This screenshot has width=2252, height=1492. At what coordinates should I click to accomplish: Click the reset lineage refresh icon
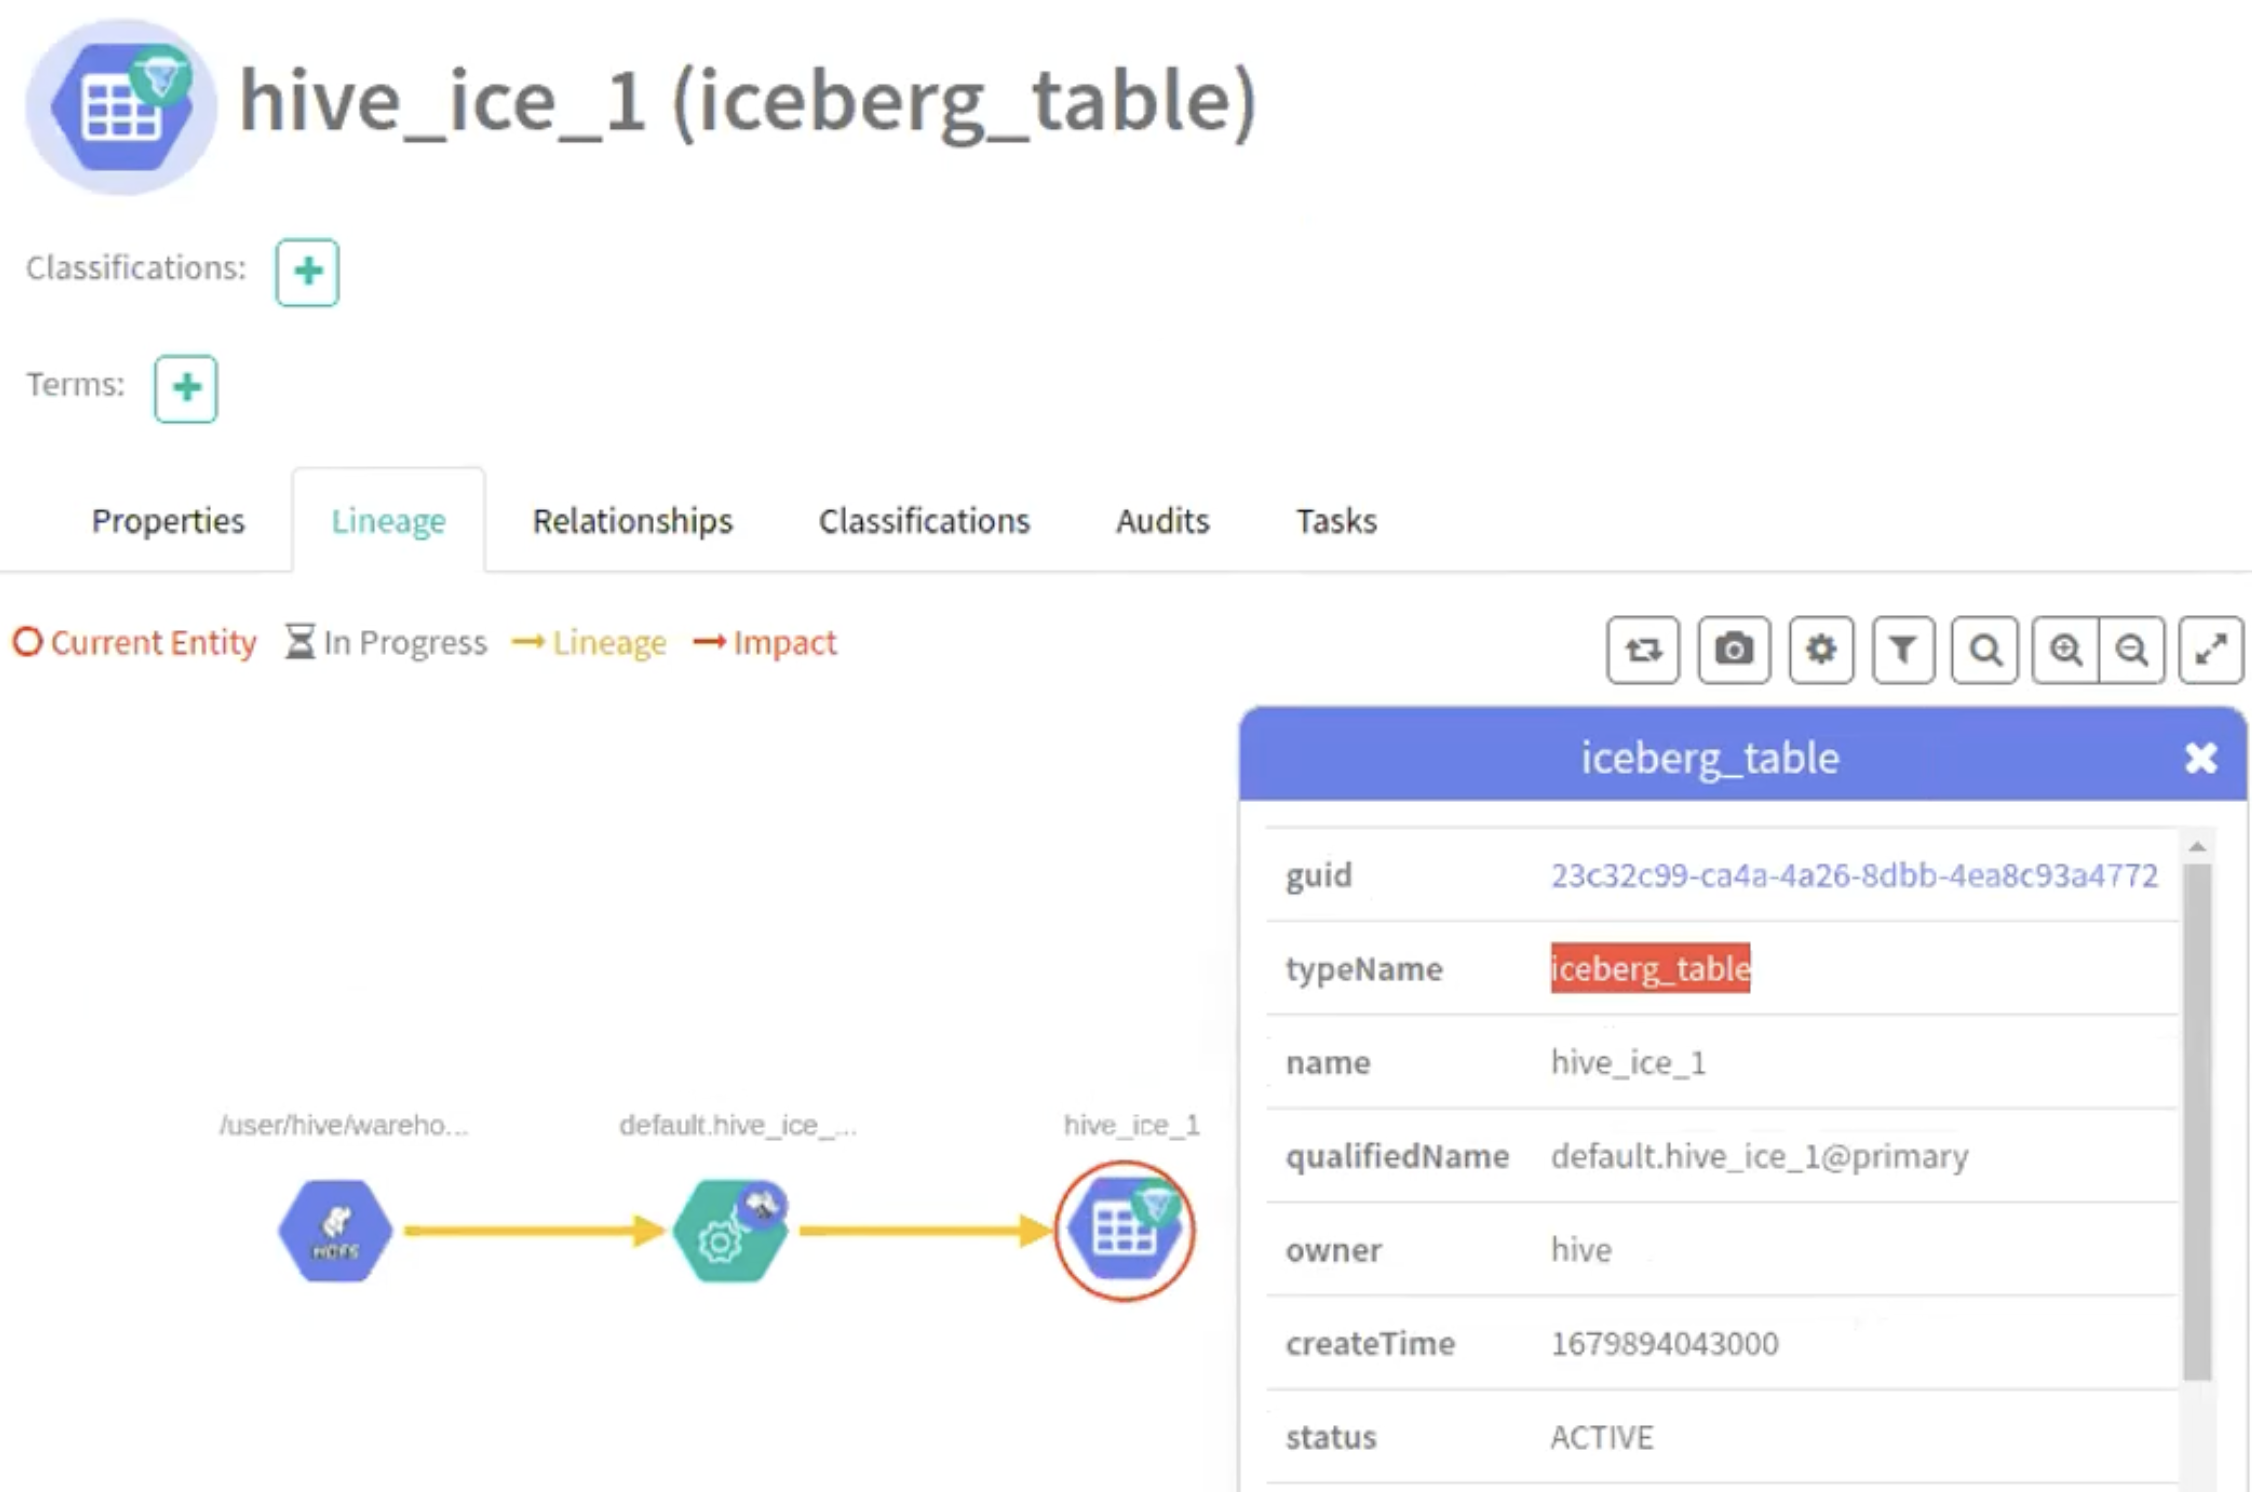[x=1643, y=650]
